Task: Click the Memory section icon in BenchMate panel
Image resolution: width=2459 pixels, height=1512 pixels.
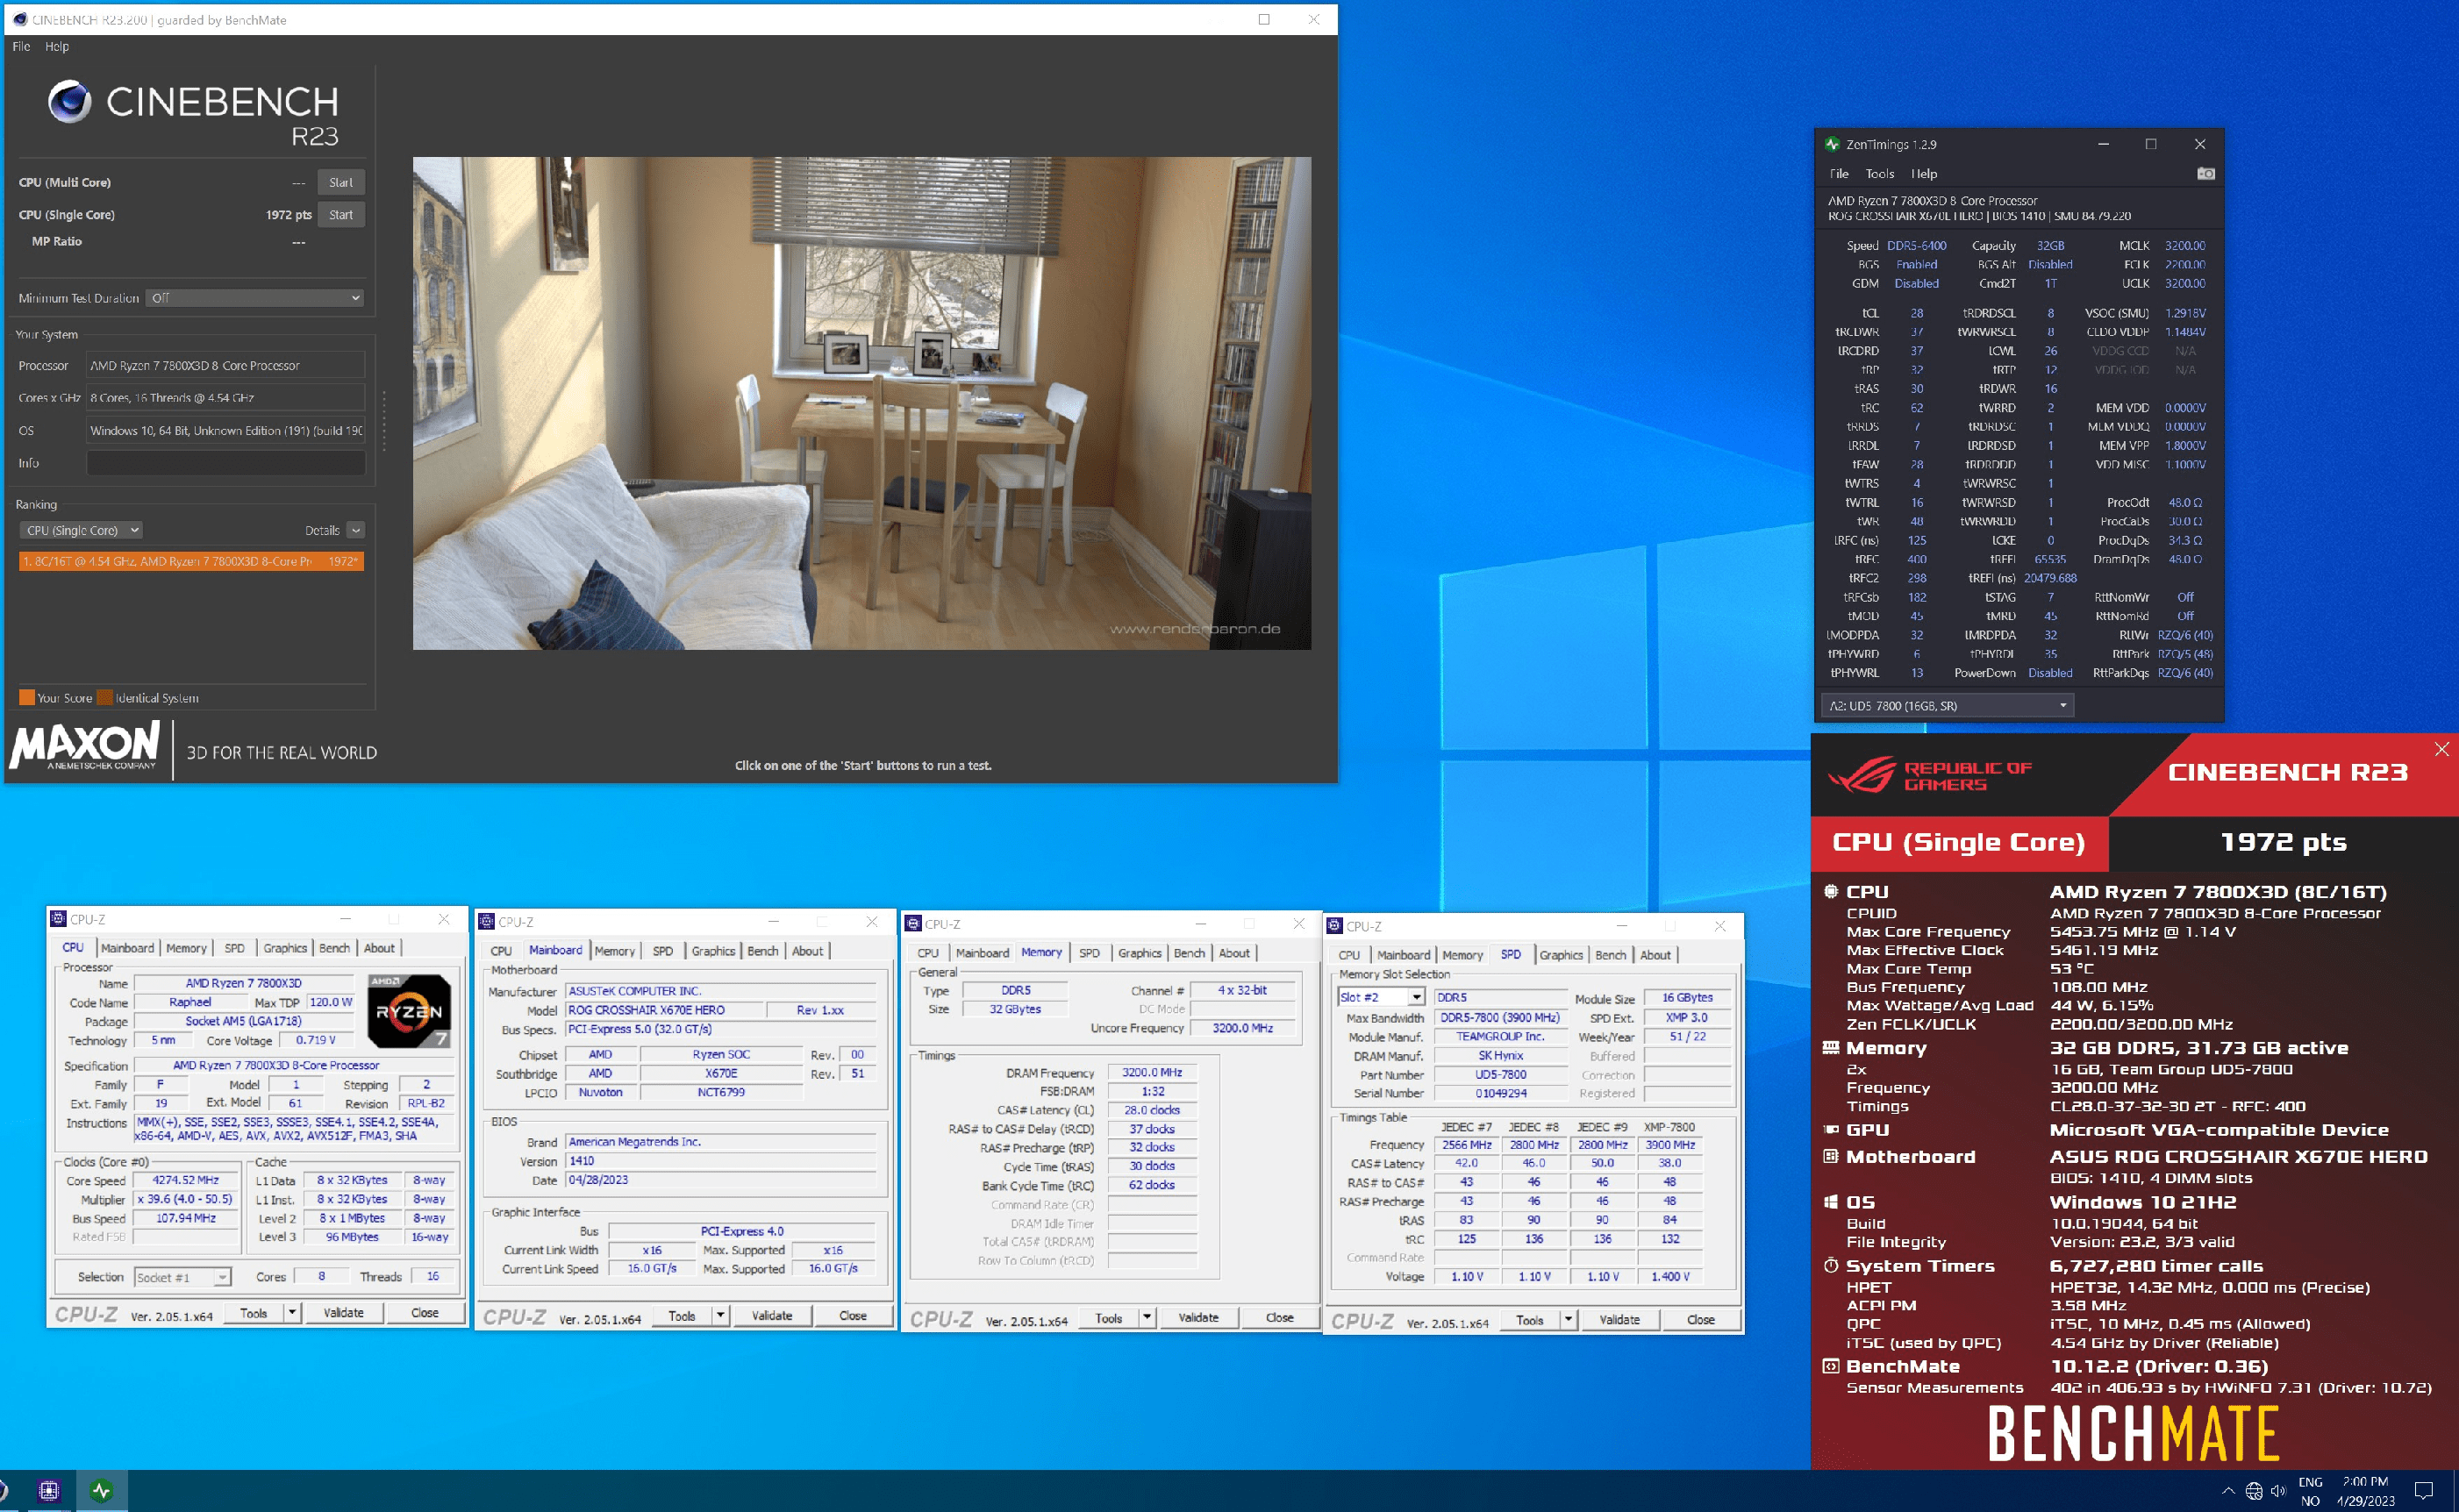Action: tap(1831, 1047)
